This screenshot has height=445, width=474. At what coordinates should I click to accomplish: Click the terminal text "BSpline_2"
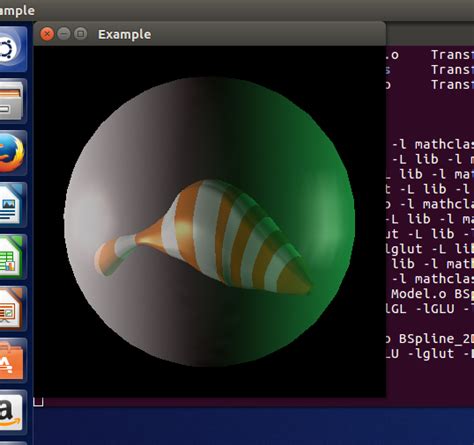(436, 339)
